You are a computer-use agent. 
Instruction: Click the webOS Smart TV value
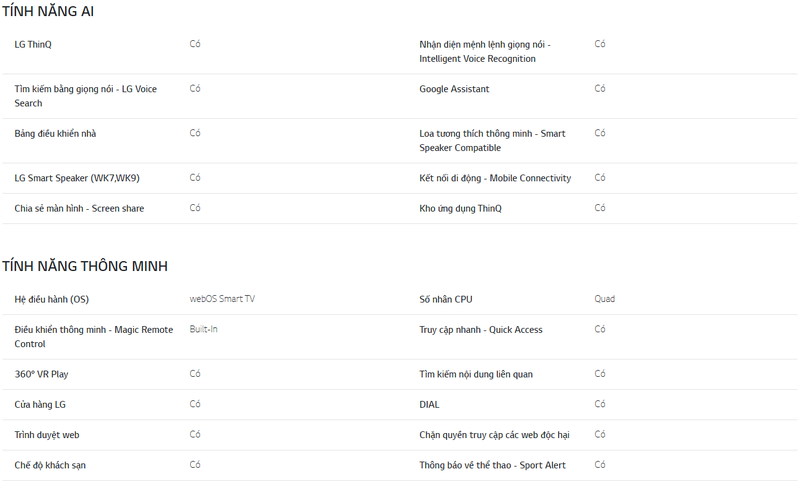tap(222, 299)
